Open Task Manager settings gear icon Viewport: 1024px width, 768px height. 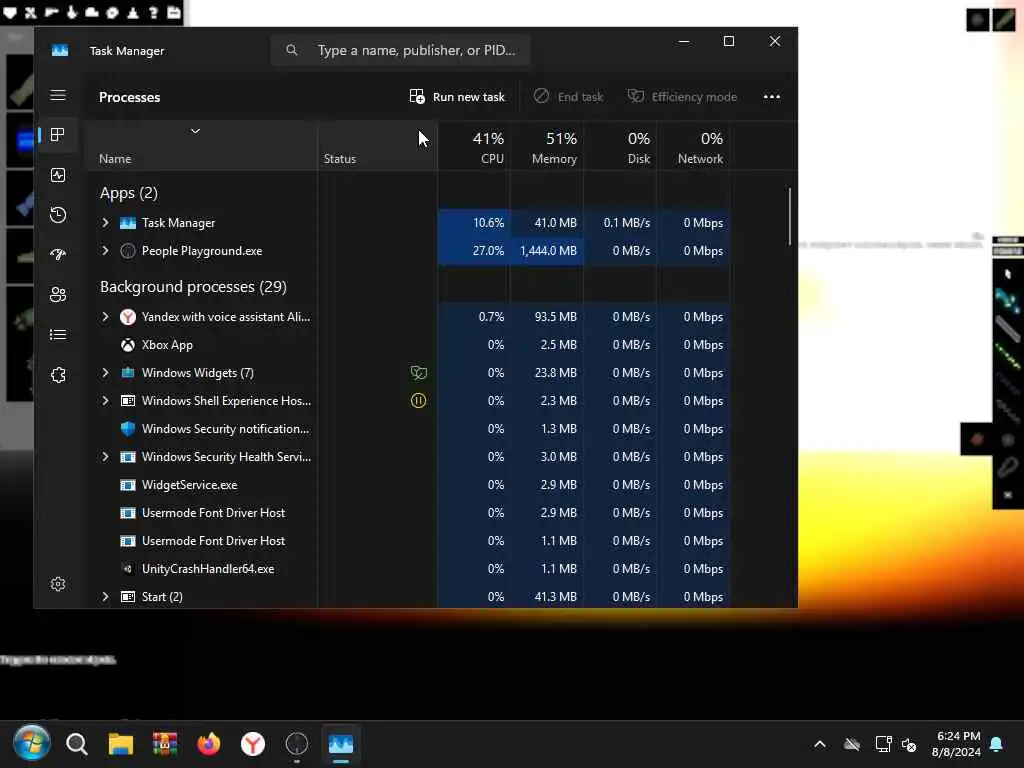58,584
